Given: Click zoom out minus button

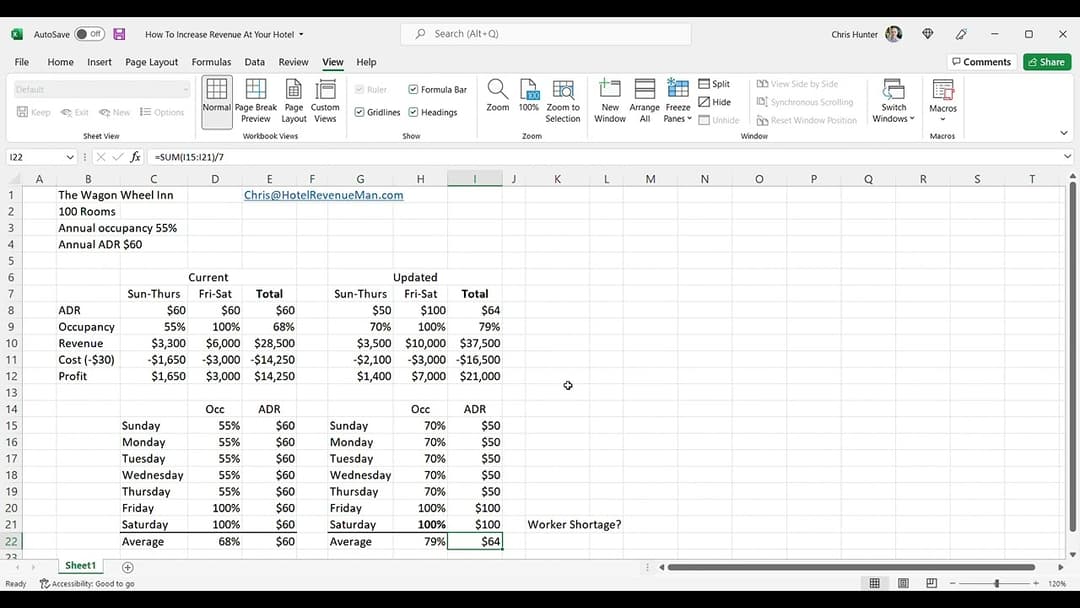Looking at the screenshot, I should point(953,583).
